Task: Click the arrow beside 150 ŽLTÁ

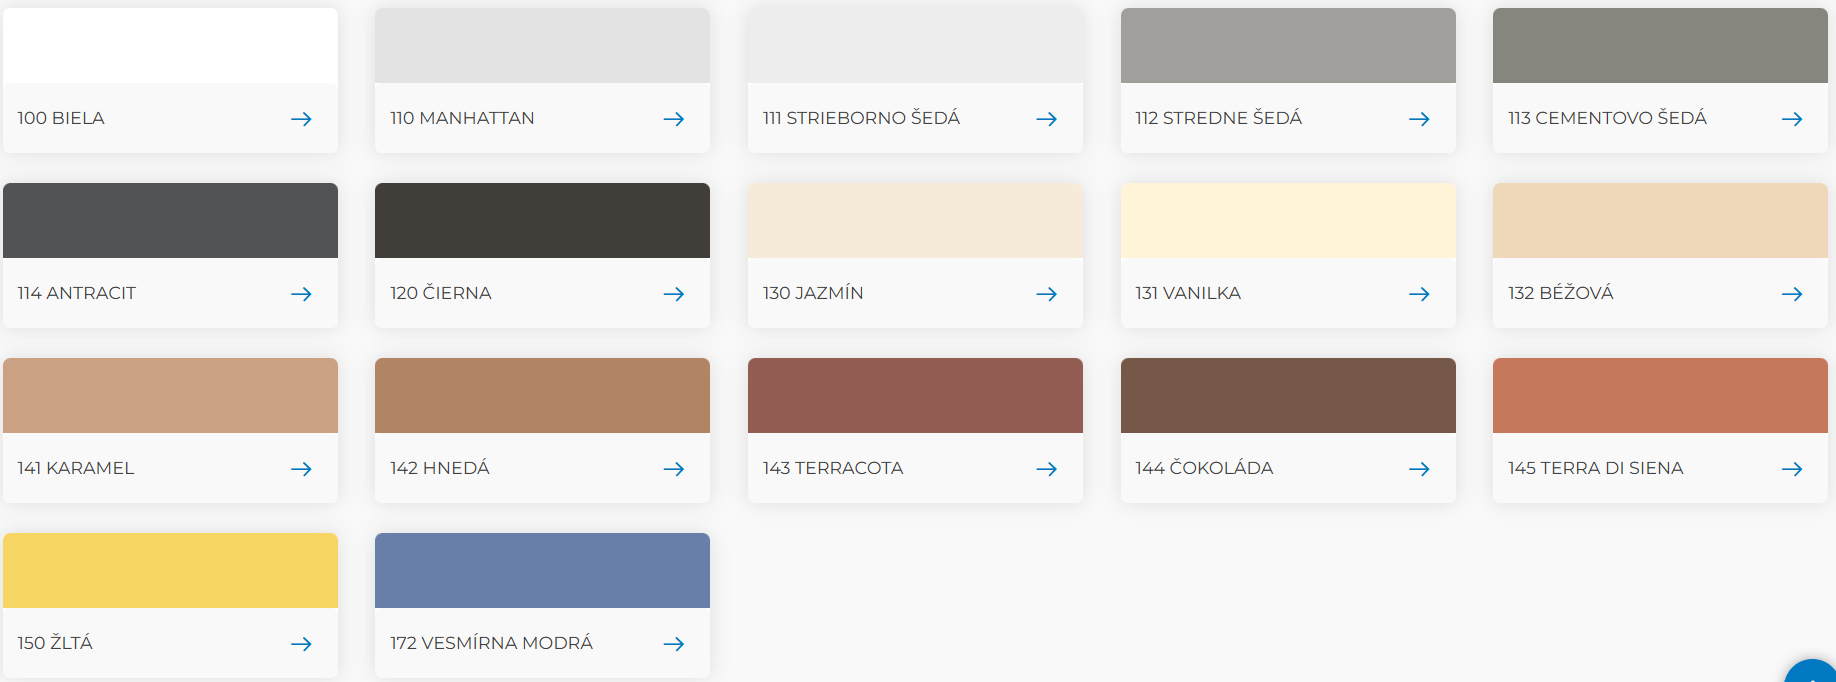Action: (x=301, y=644)
